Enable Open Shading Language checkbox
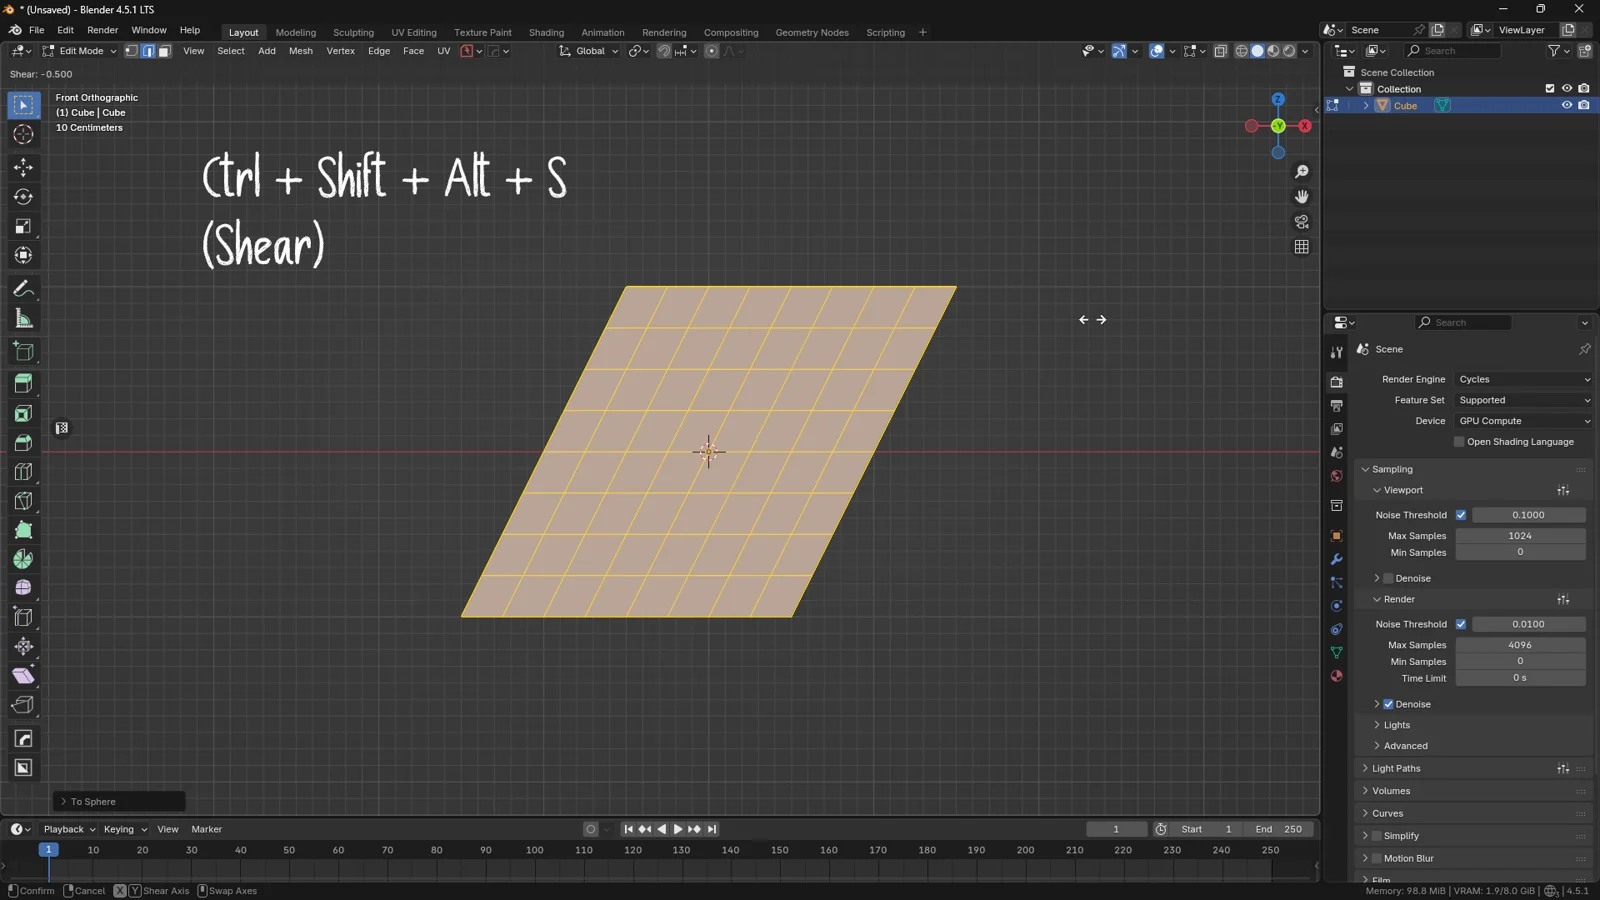This screenshot has width=1600, height=900. click(x=1459, y=442)
